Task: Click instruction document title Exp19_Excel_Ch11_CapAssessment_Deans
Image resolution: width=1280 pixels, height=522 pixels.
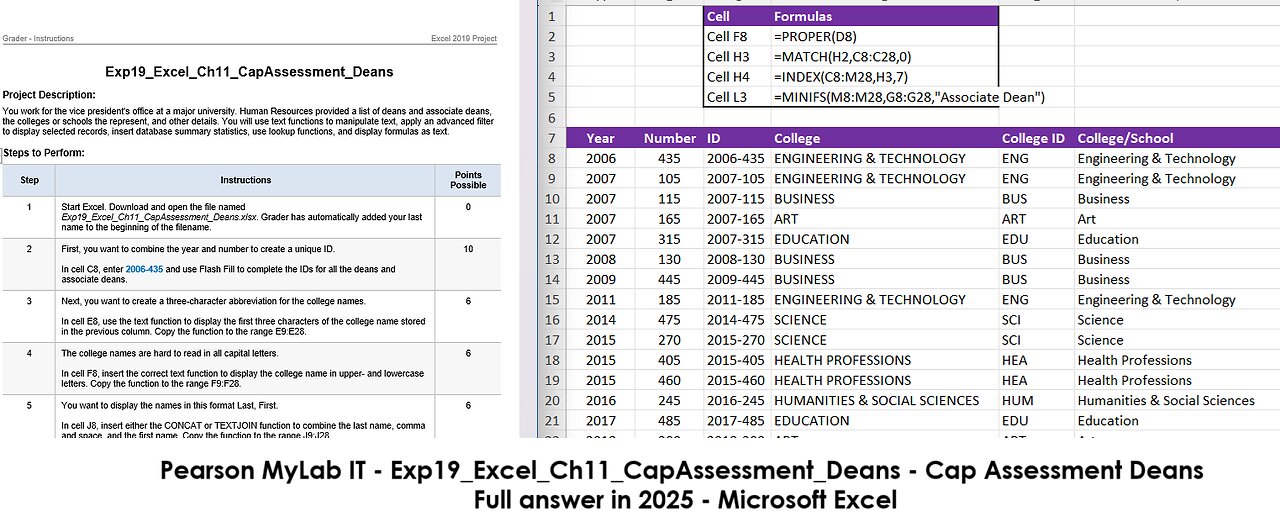Action: 249,72
